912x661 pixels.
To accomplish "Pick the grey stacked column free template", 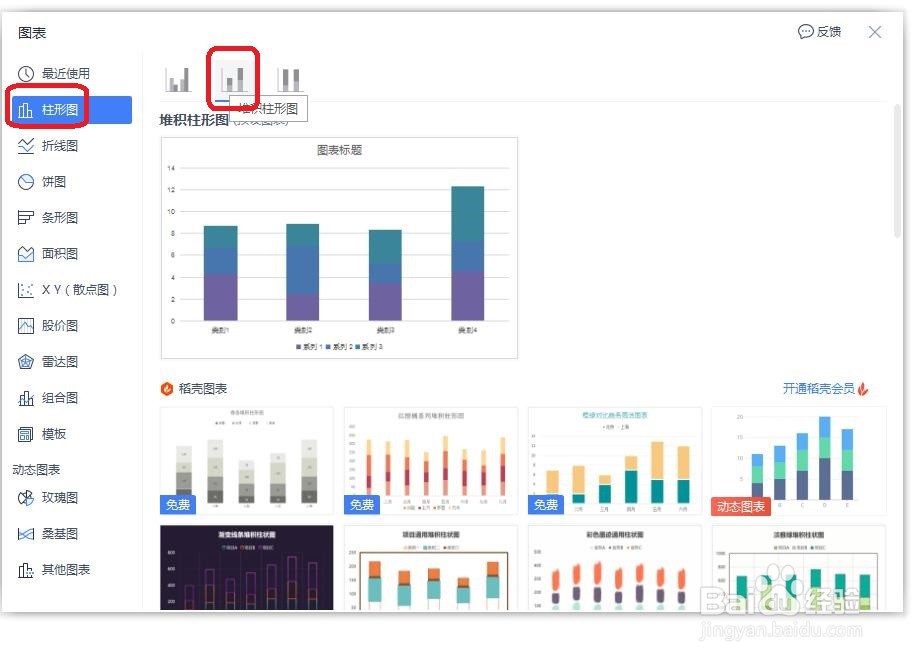I will pyautogui.click(x=247, y=461).
